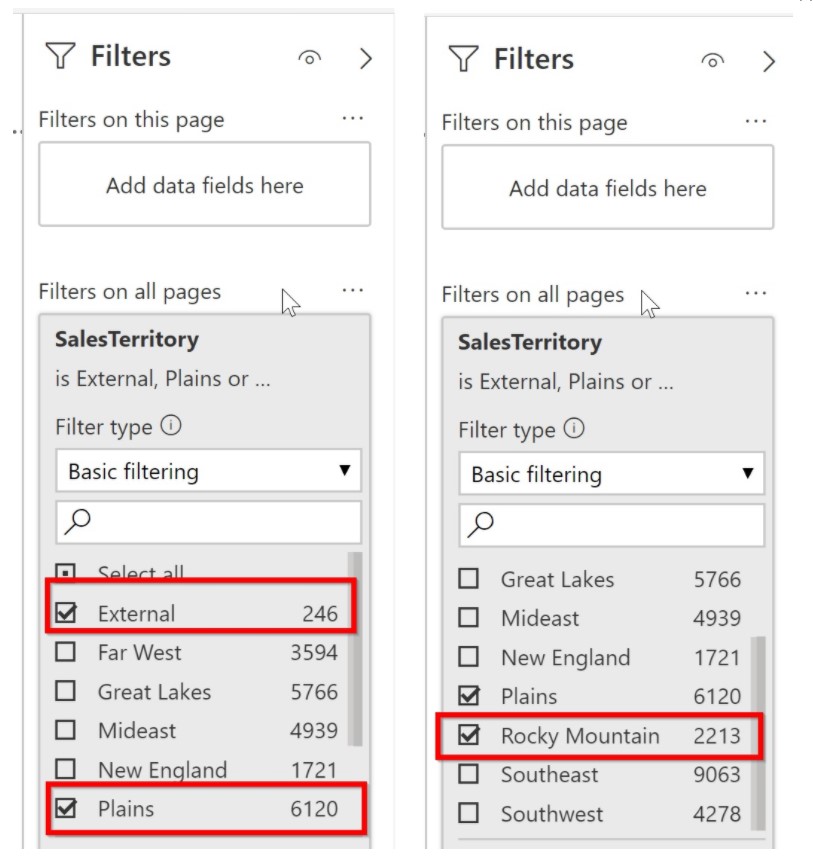
Task: Check the Southeast checkbox
Action: pyautogui.click(x=468, y=774)
